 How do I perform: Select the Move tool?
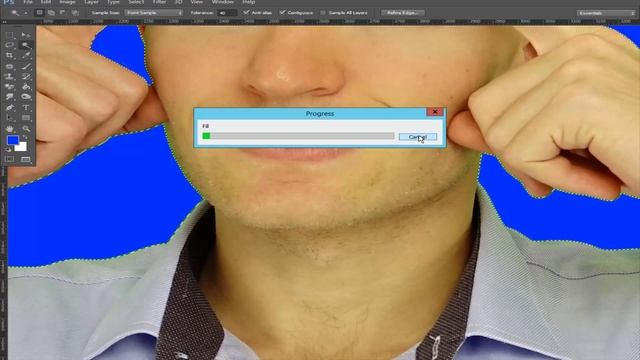26,35
